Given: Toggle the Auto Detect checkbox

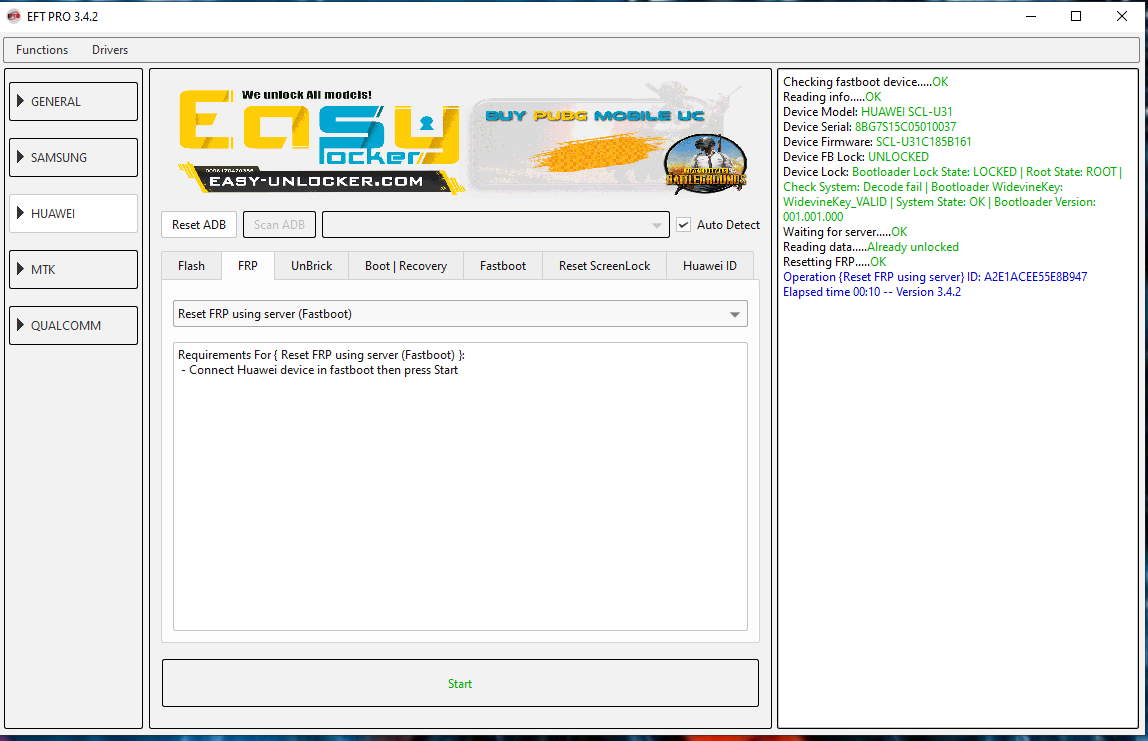Looking at the screenshot, I should point(683,225).
